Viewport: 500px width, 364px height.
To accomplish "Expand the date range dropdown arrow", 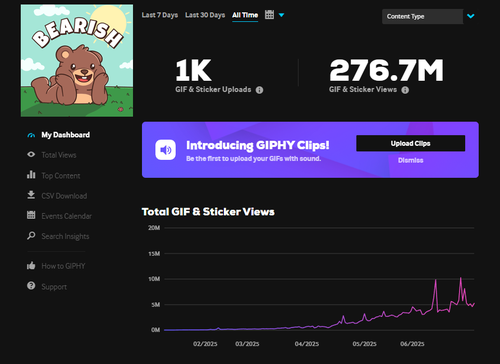I will [281, 15].
